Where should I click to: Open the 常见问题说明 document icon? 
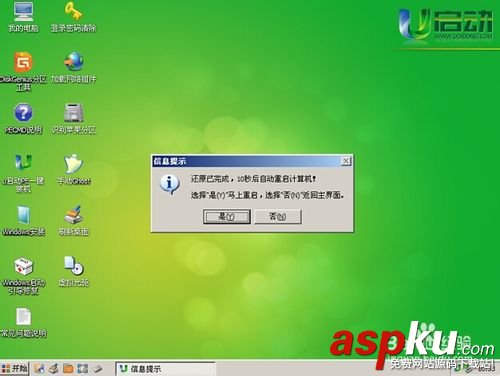[x=23, y=323]
